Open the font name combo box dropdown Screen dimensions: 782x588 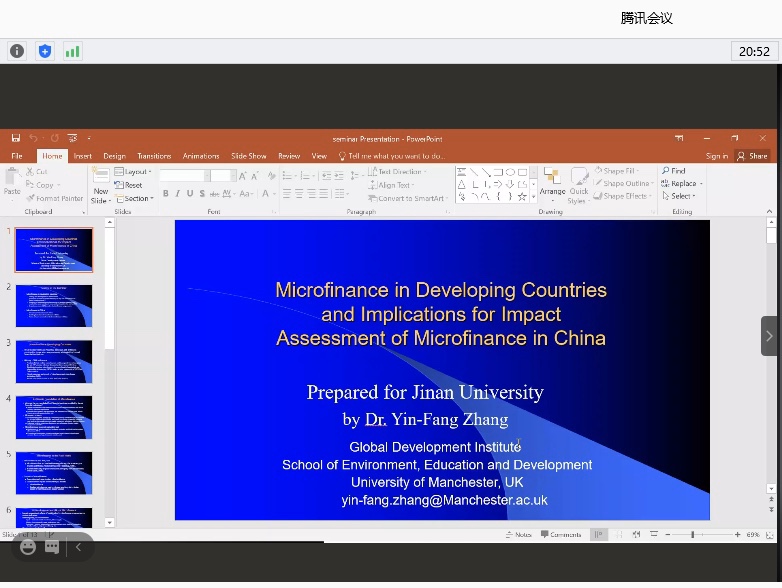click(x=207, y=176)
